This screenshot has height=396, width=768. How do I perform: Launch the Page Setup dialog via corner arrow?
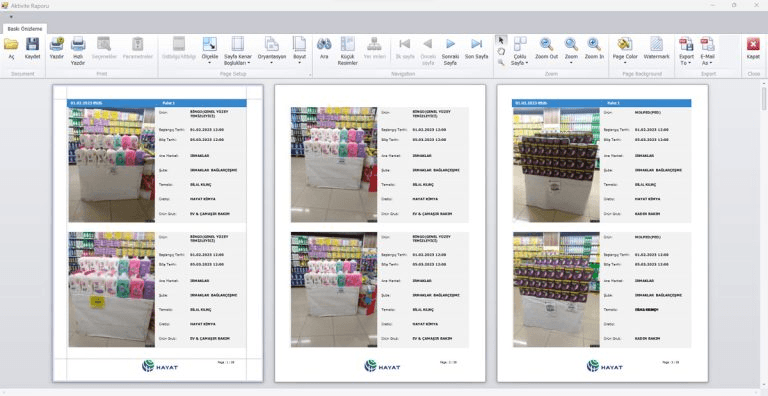310,75
